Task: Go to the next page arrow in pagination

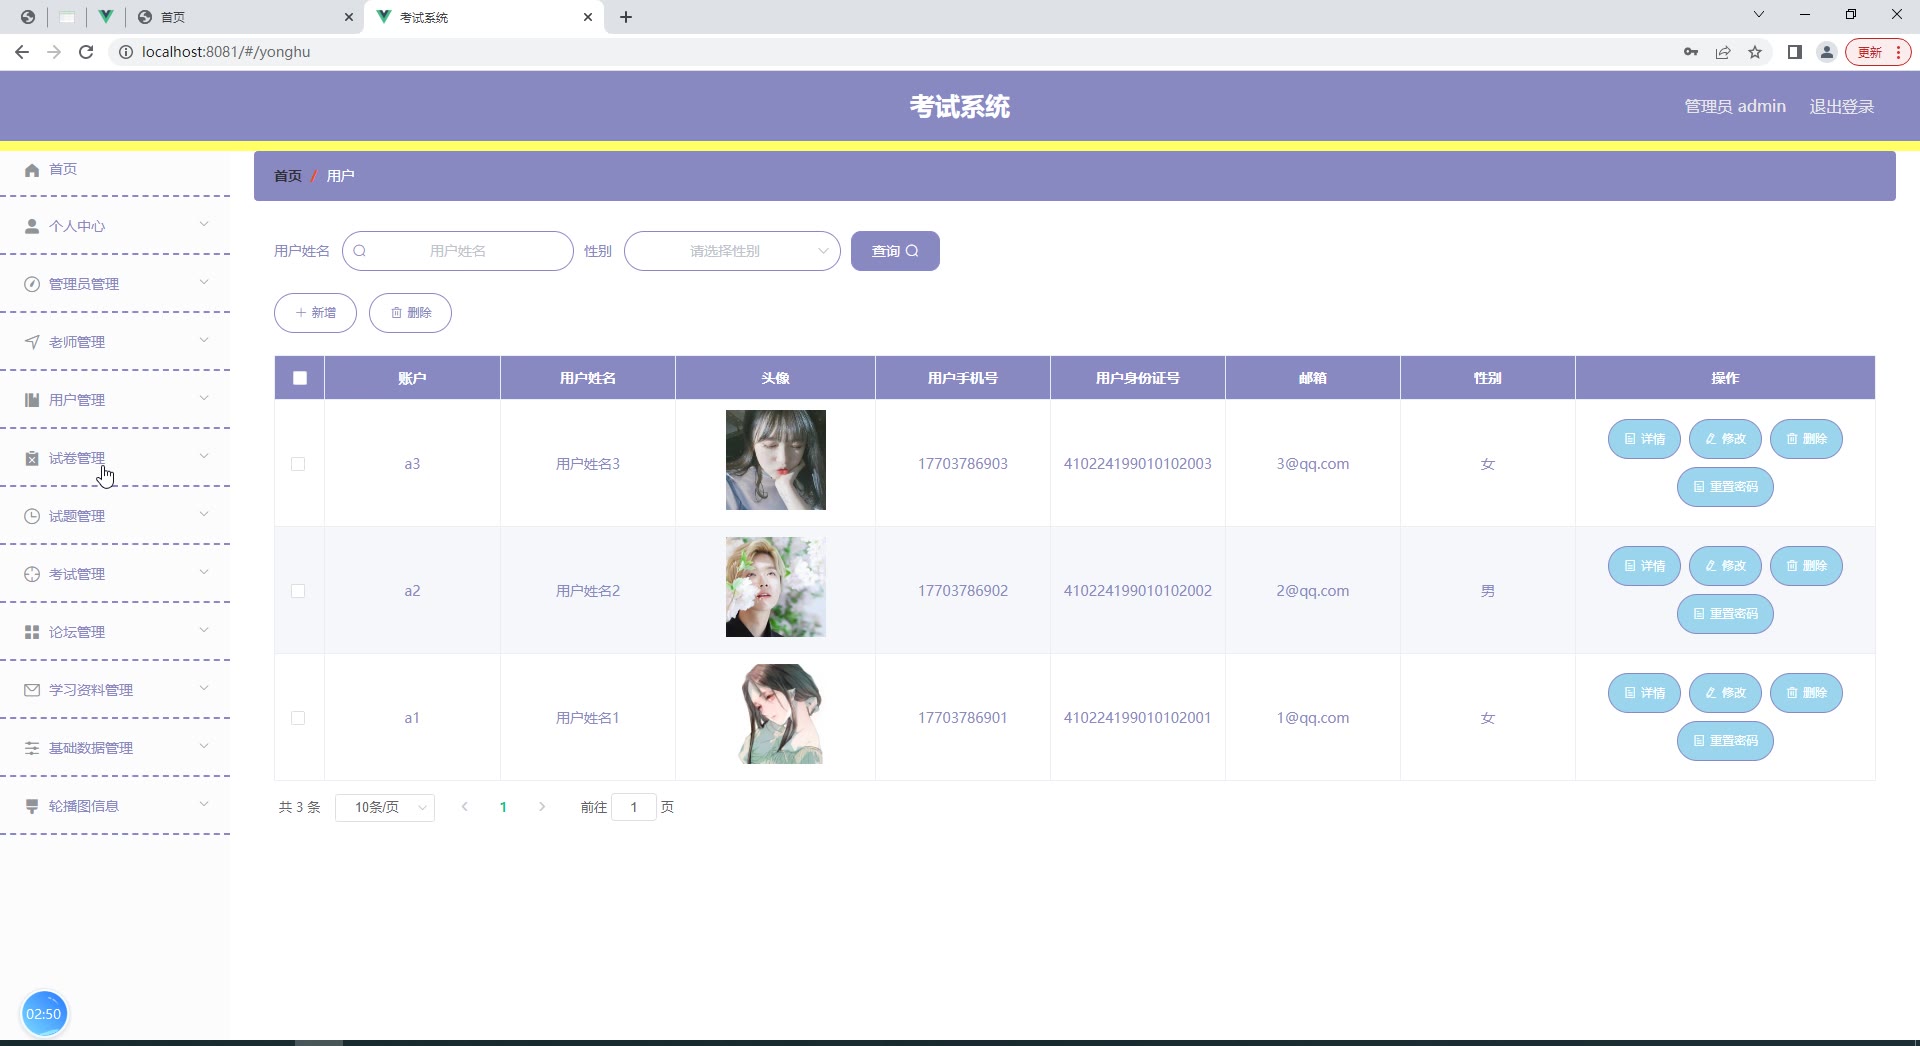Action: click(x=542, y=807)
